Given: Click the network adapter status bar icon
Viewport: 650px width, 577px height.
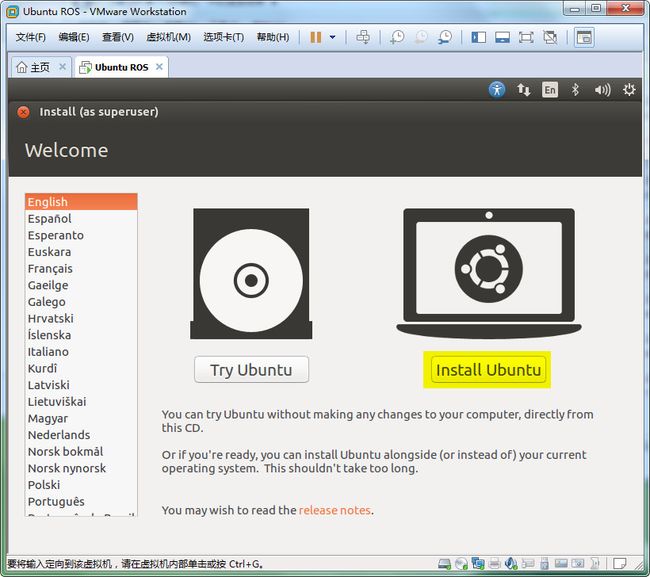Looking at the screenshot, I should pyautogui.click(x=478, y=563).
